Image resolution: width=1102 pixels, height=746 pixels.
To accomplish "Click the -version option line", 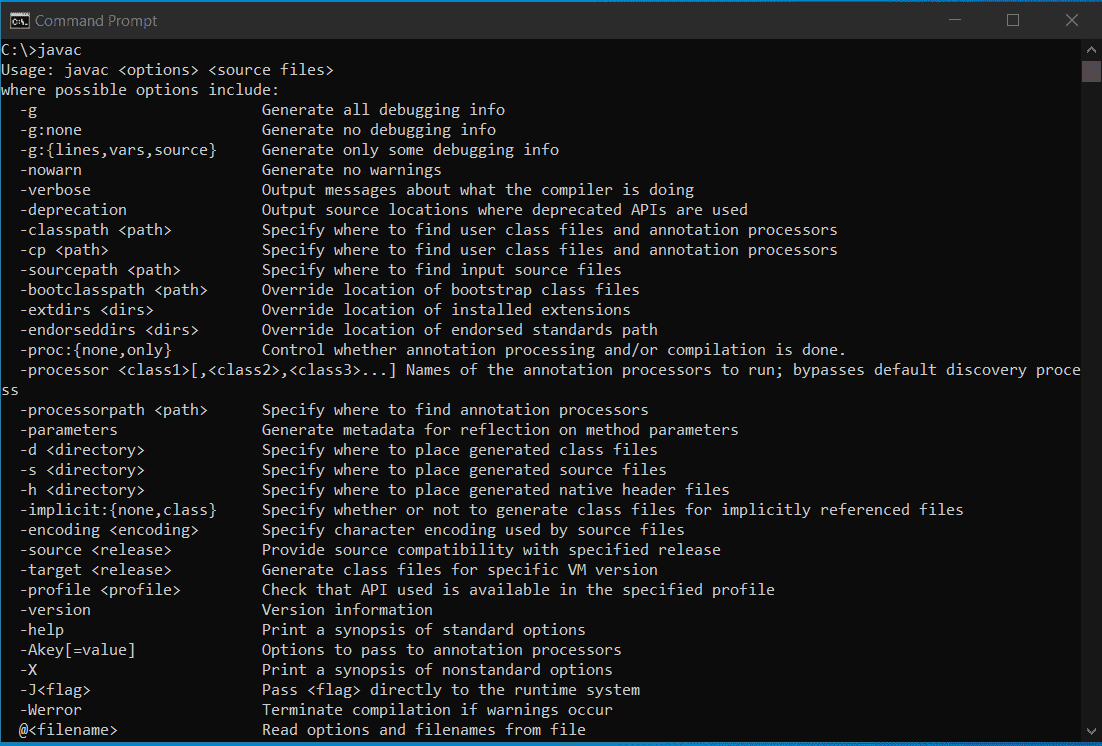I will [56, 609].
